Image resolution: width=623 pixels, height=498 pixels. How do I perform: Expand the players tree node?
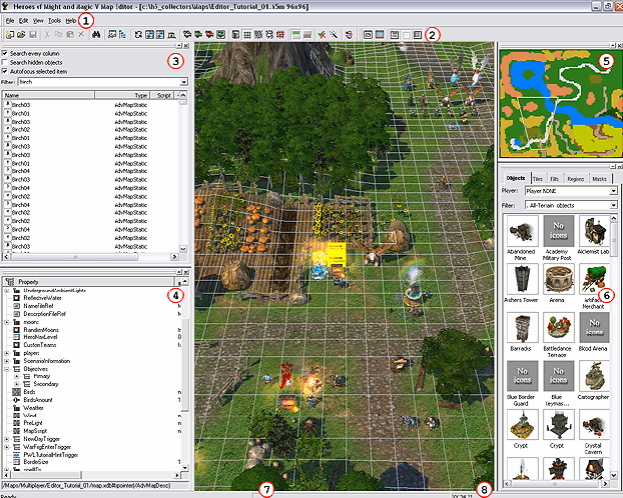[7, 353]
